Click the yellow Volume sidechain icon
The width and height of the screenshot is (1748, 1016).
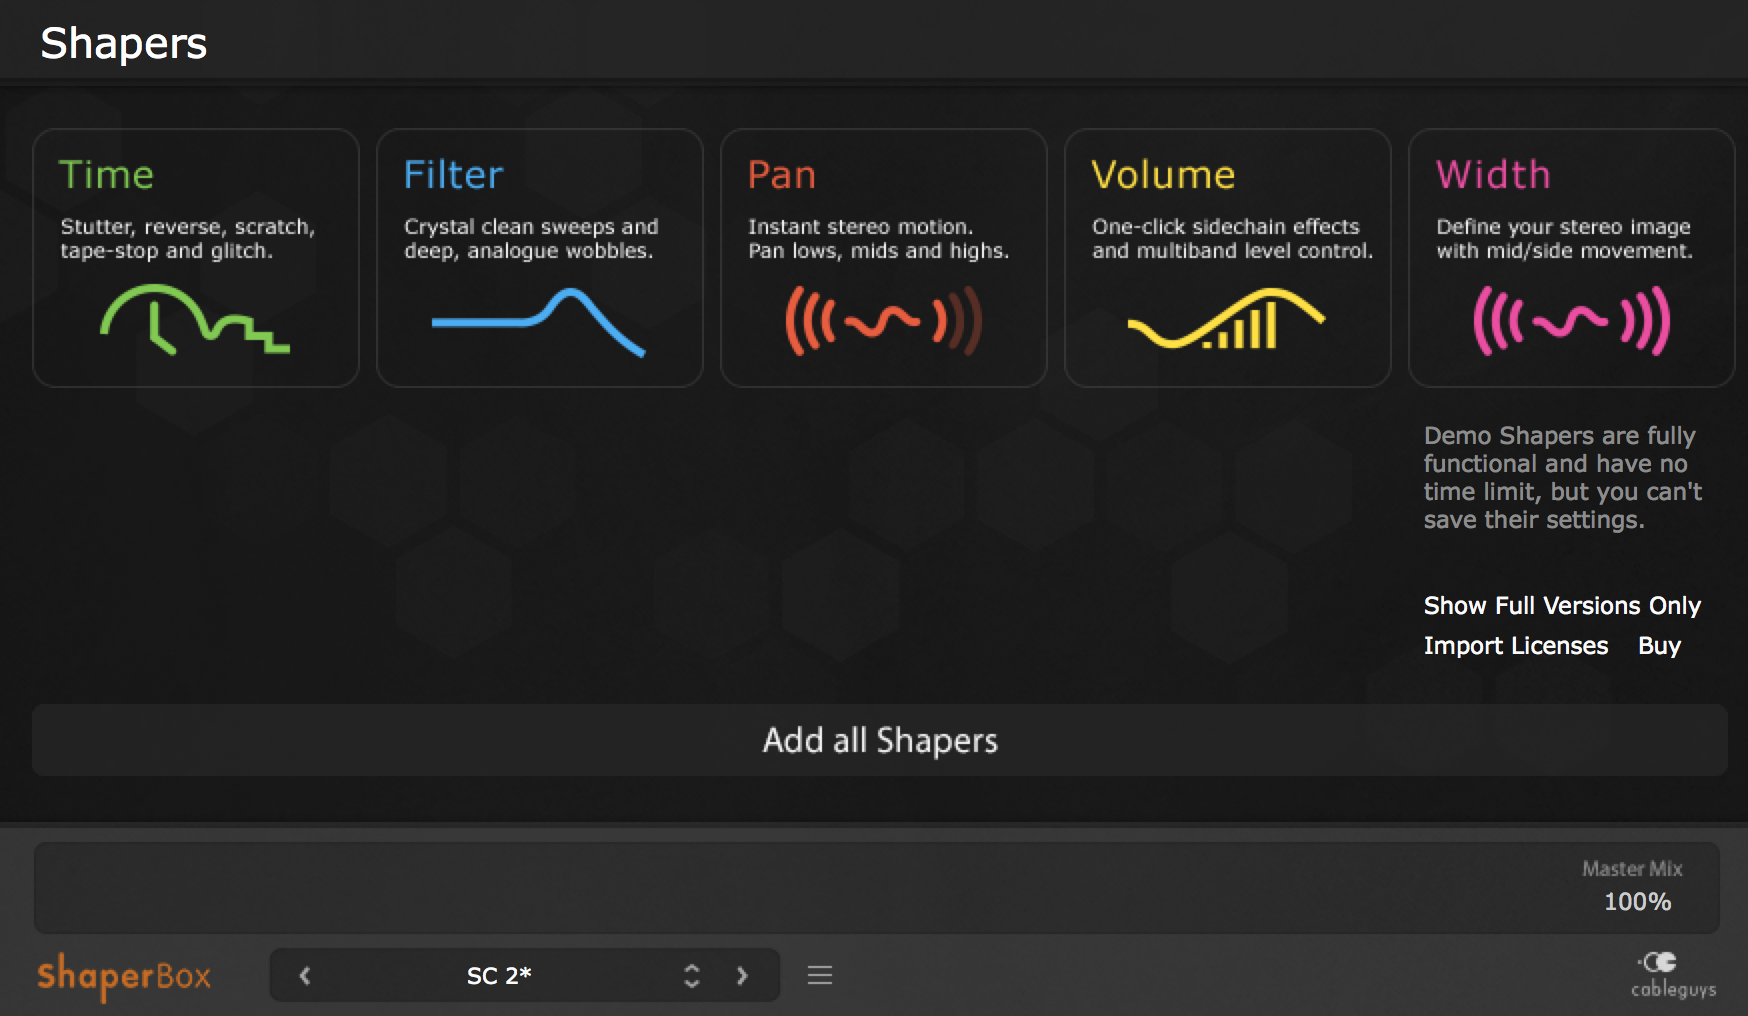click(x=1226, y=319)
